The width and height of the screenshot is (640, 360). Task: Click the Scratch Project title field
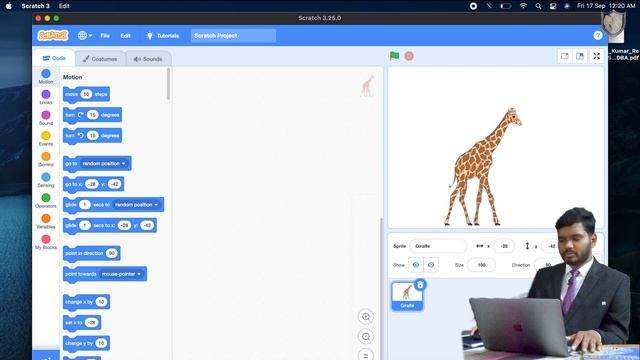point(233,36)
